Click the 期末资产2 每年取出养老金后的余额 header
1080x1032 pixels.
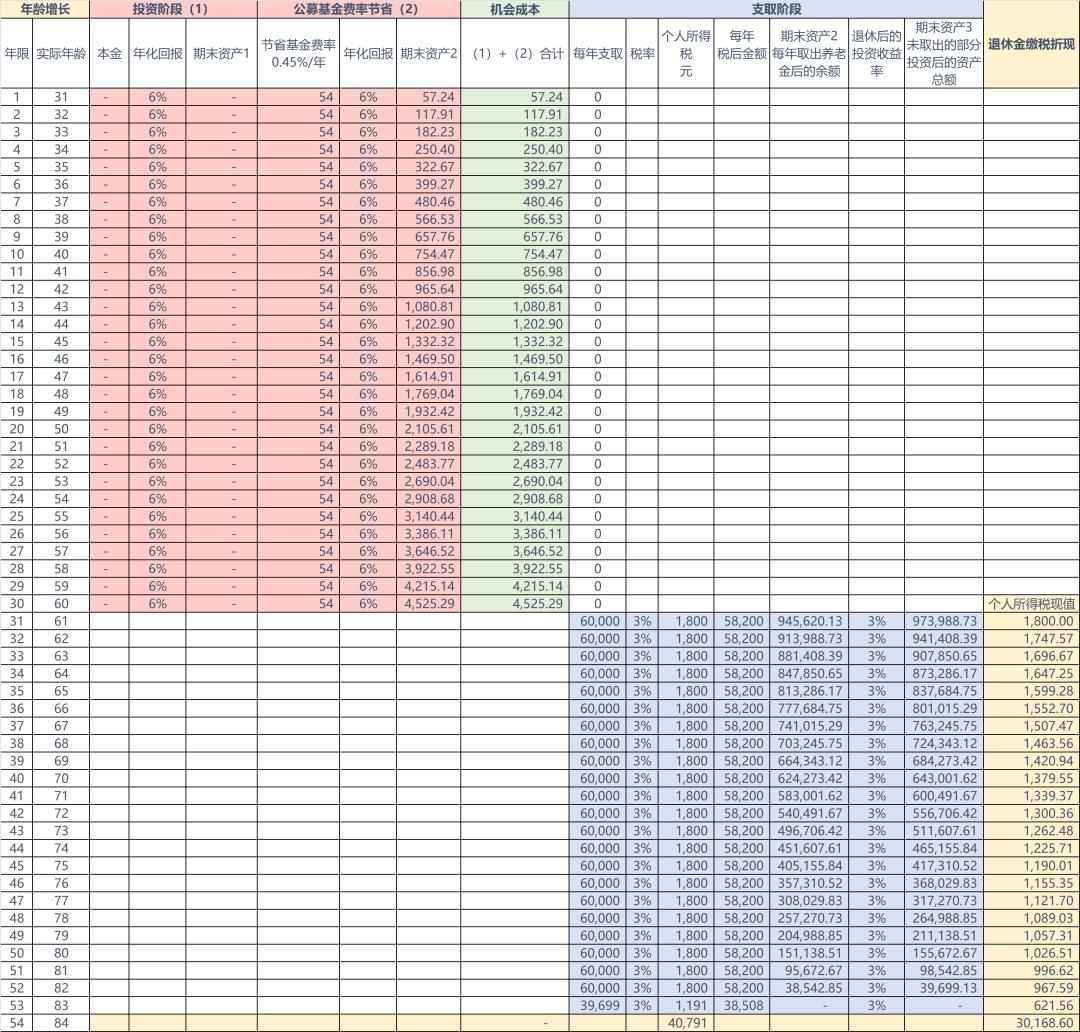point(809,54)
